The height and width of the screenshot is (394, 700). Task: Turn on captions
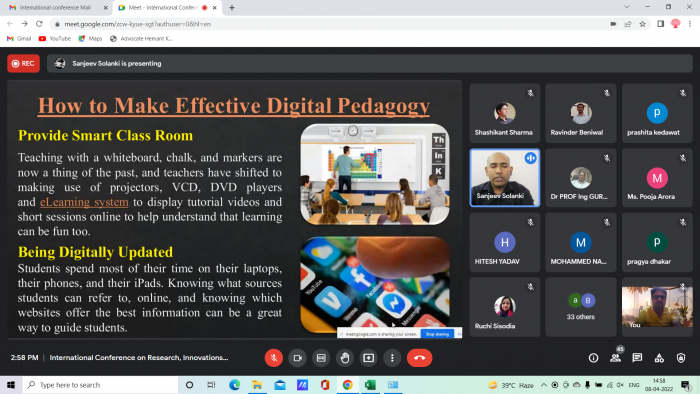tap(321, 358)
